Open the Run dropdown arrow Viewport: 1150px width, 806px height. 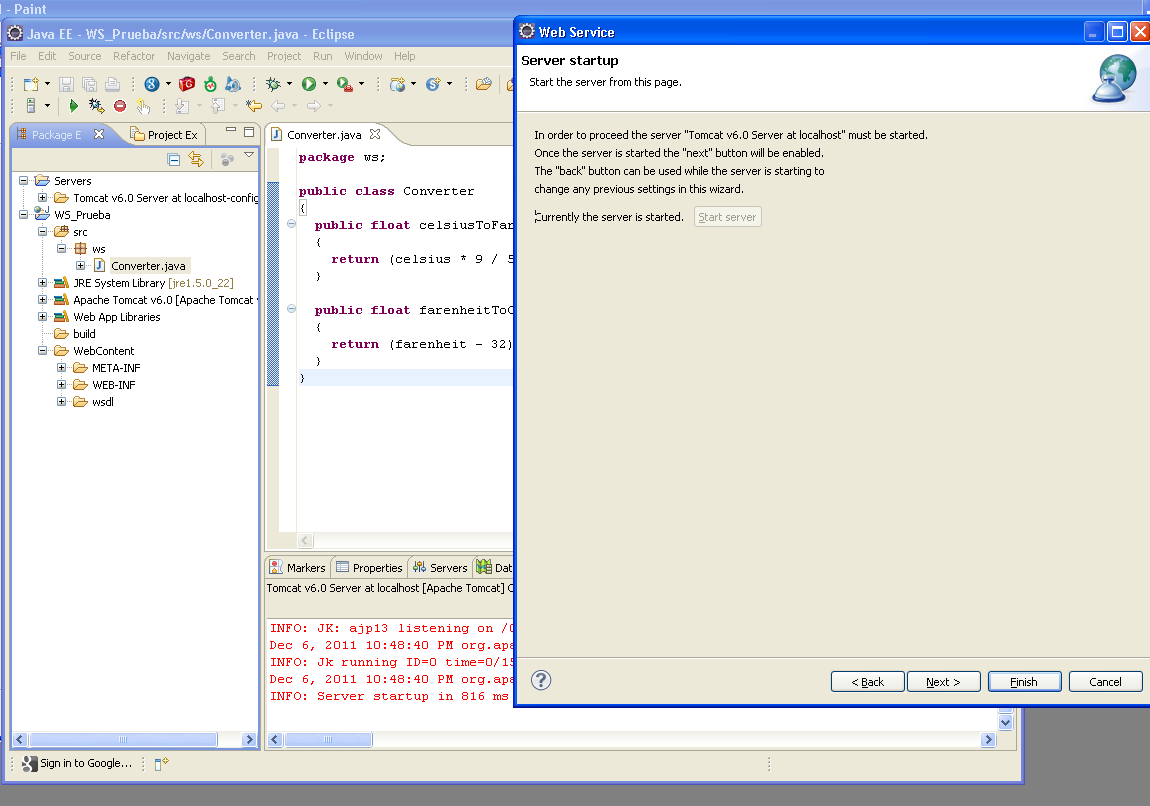pos(325,84)
